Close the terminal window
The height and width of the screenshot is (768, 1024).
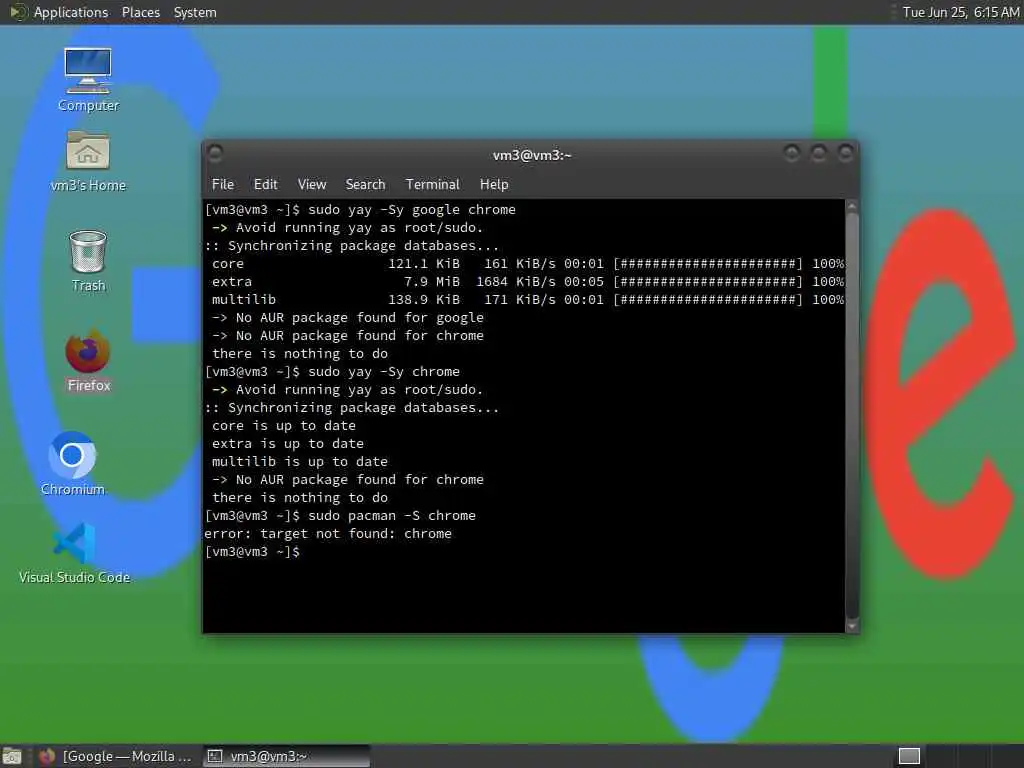tap(846, 153)
